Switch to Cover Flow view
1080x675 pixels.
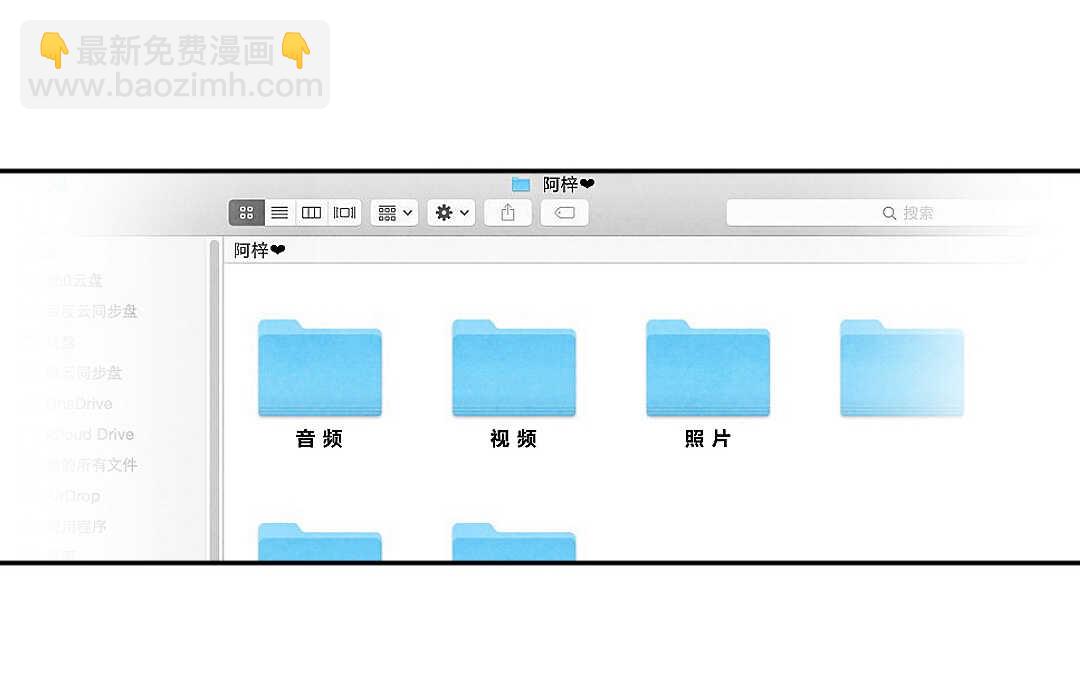tap(344, 213)
